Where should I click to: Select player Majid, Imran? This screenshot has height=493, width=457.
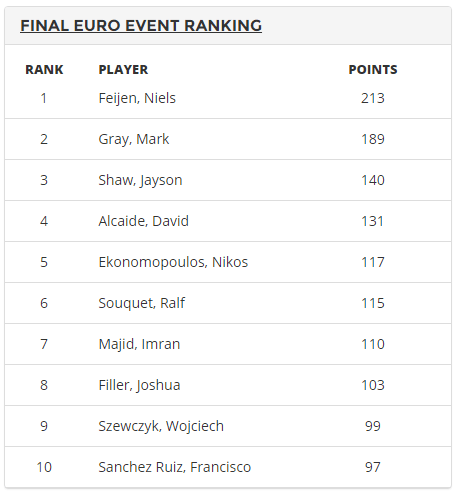click(139, 344)
